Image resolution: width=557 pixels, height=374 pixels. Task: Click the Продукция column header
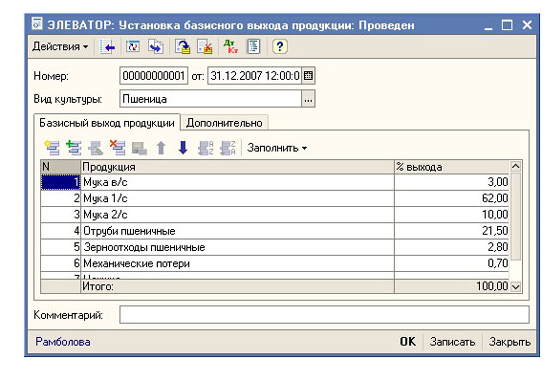[x=237, y=167]
